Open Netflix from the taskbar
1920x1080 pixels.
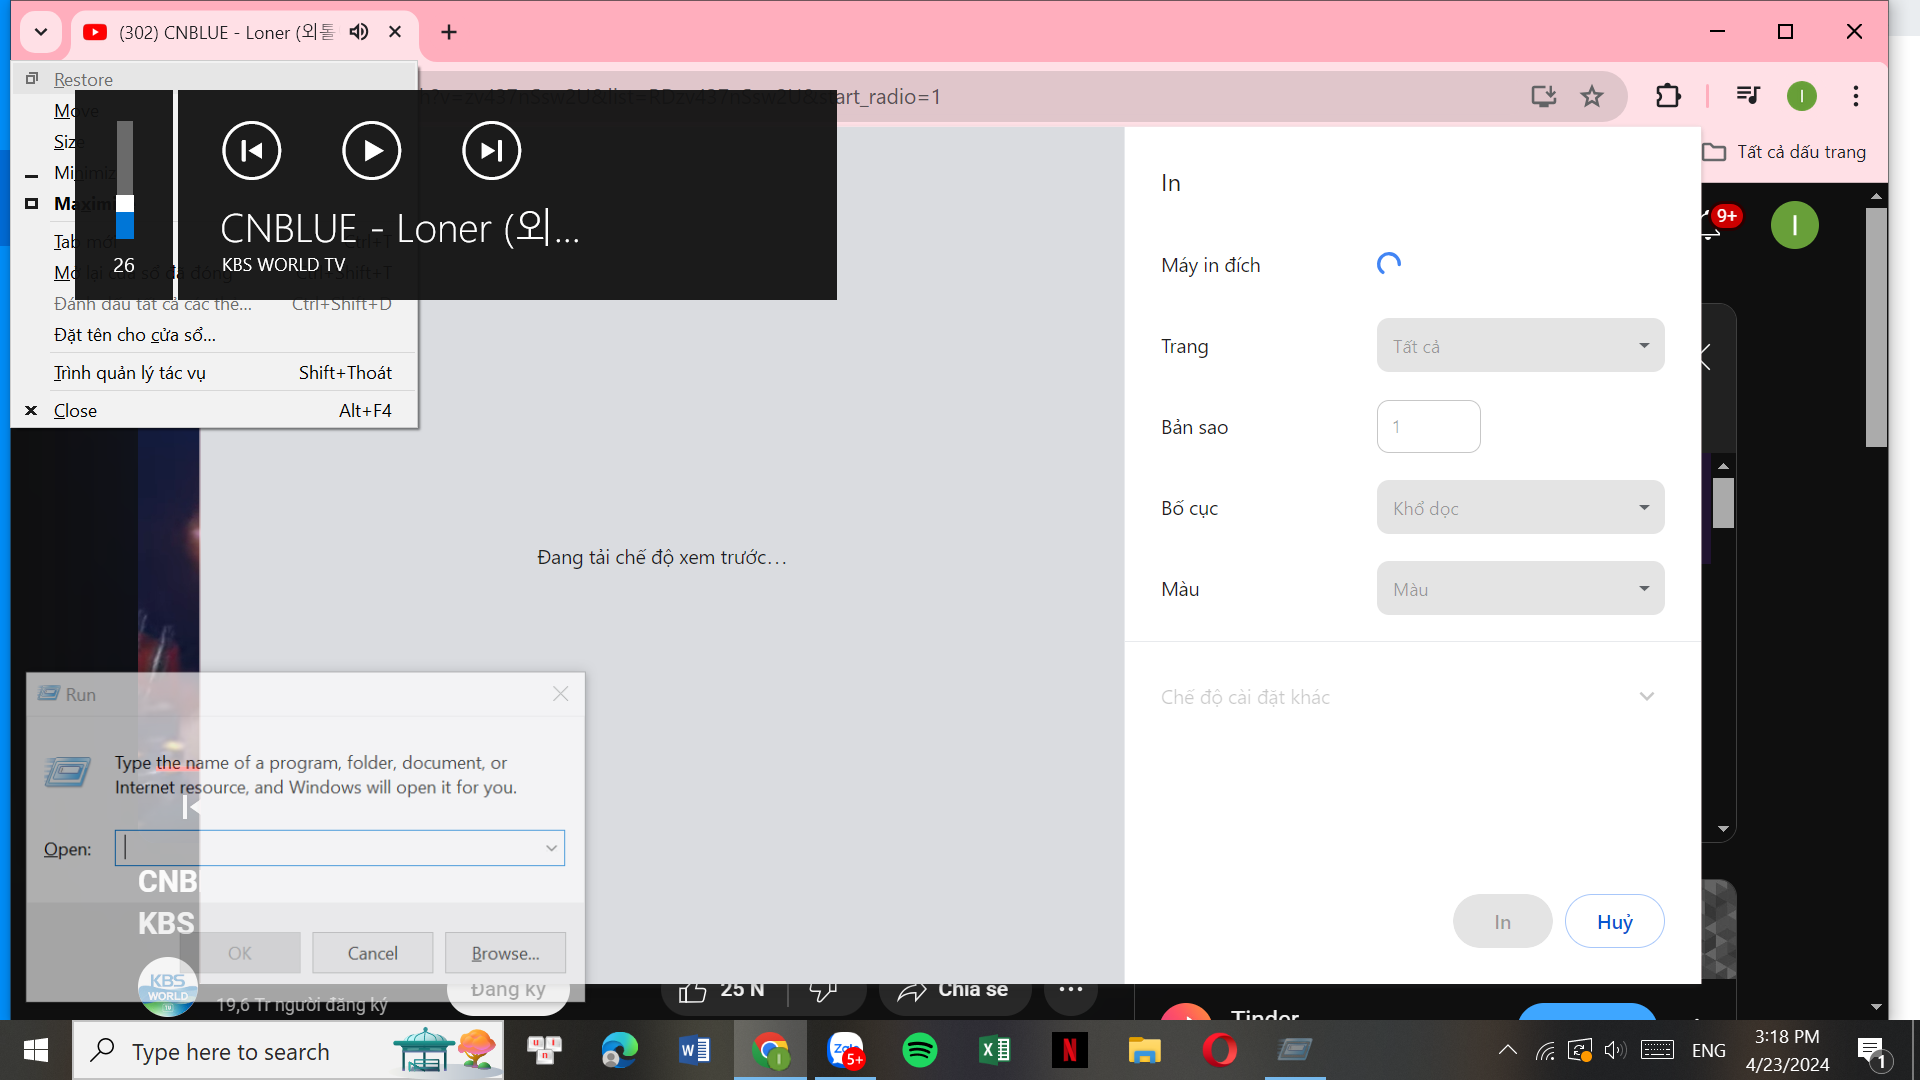pyautogui.click(x=1069, y=1050)
